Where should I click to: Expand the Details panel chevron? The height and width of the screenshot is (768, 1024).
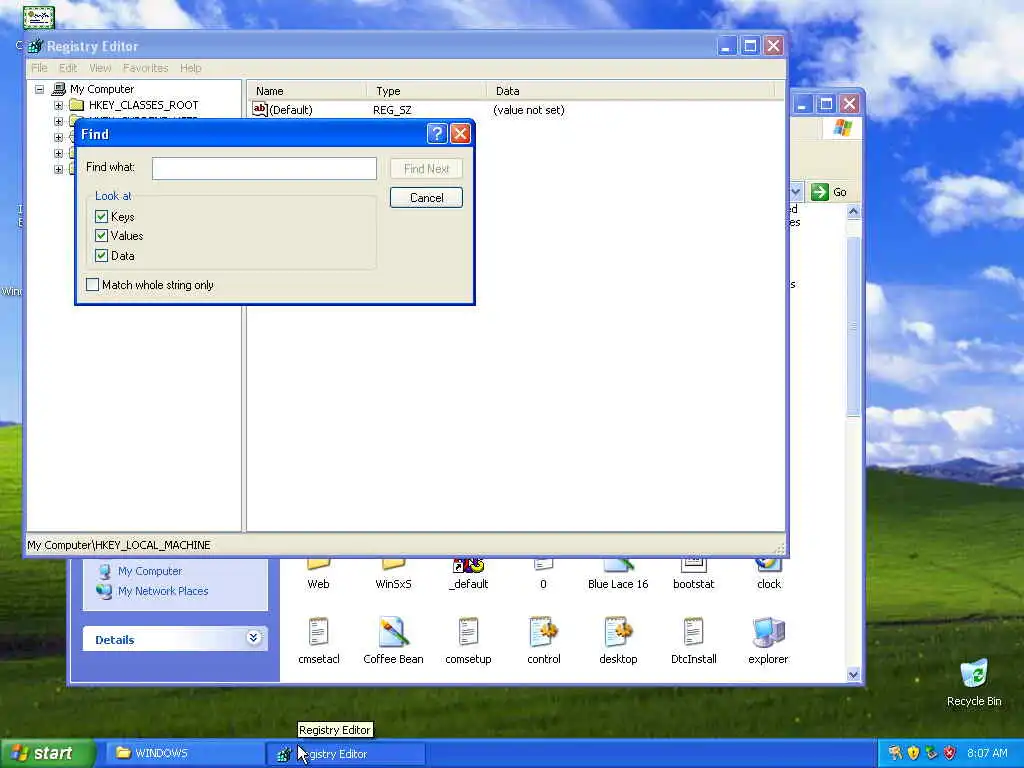click(253, 638)
